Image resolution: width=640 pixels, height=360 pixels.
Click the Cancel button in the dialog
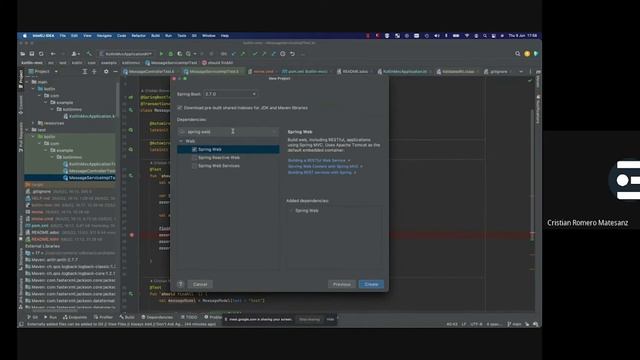tap(200, 284)
